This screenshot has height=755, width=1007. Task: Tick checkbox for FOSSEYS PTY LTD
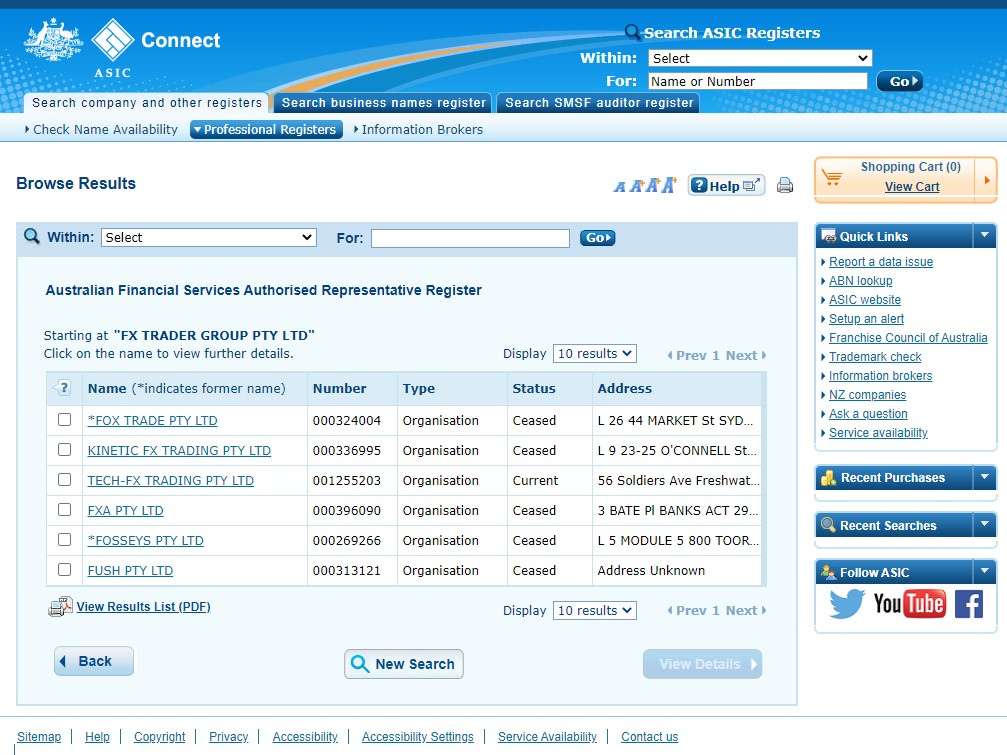(x=64, y=539)
